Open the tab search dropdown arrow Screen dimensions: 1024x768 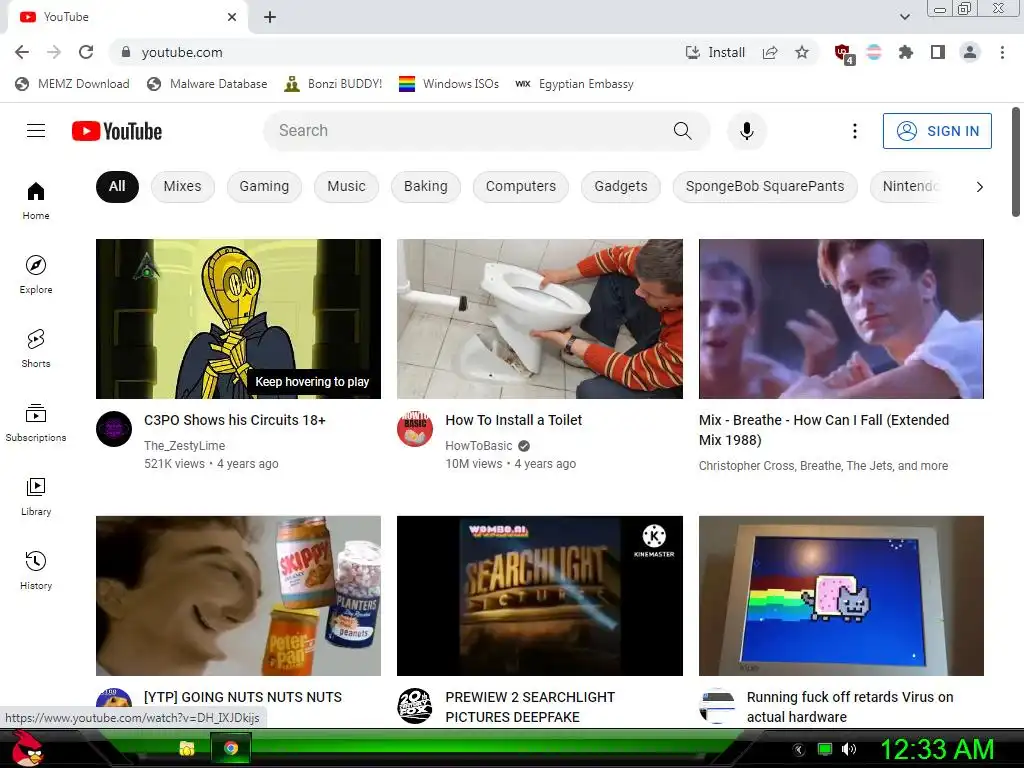[904, 17]
